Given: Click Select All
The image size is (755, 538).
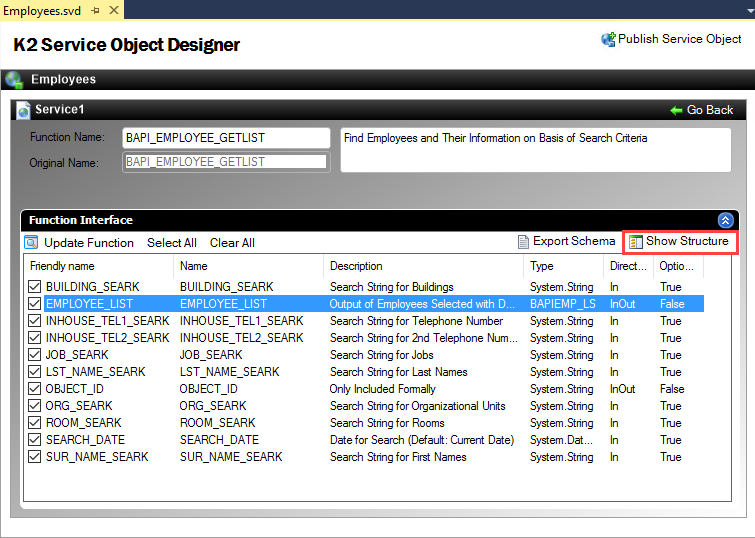Looking at the screenshot, I should (172, 243).
